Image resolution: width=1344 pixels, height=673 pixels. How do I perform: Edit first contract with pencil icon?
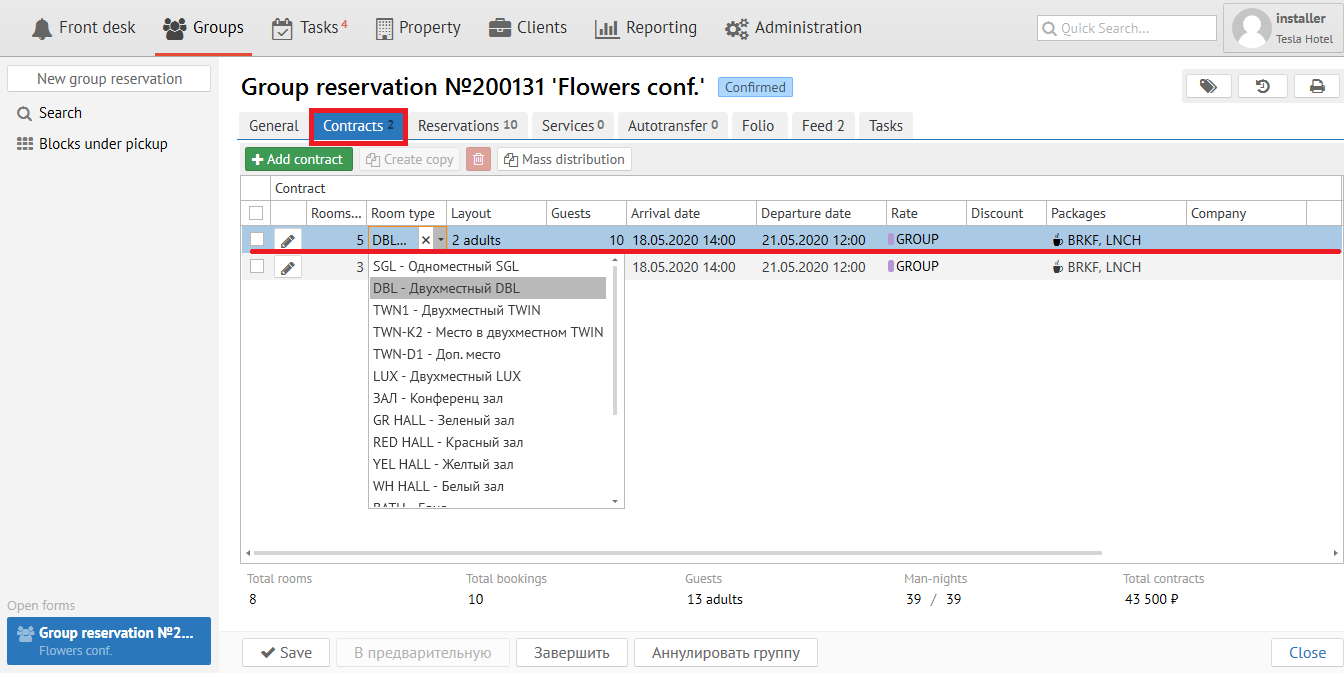(287, 240)
